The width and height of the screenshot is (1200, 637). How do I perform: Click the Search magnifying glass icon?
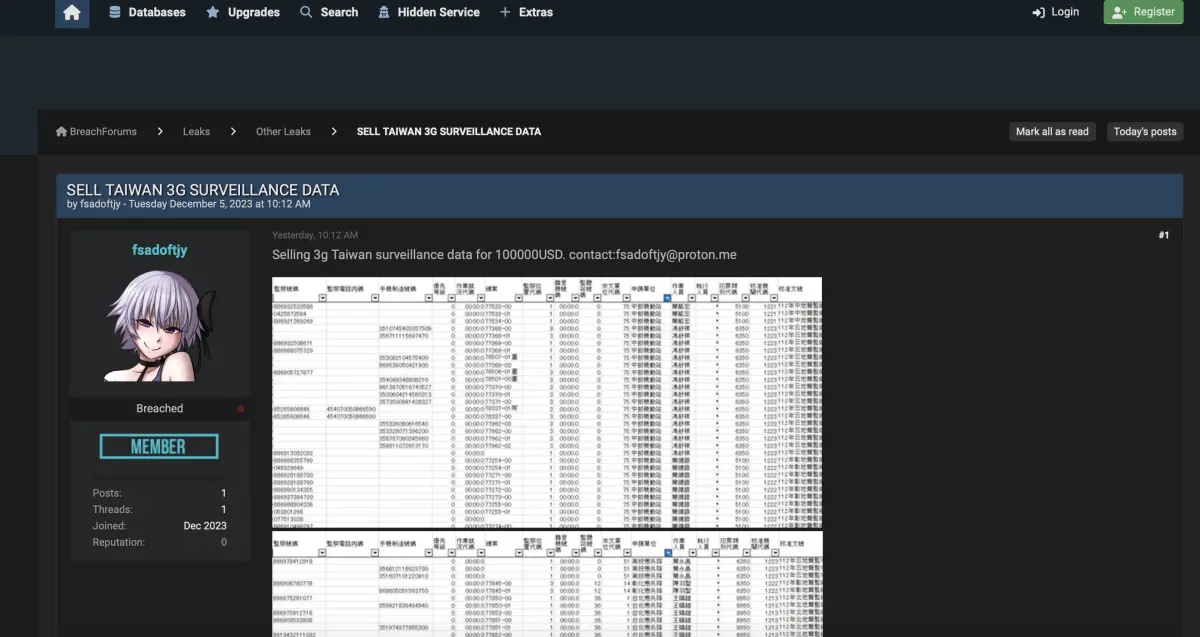(x=306, y=12)
